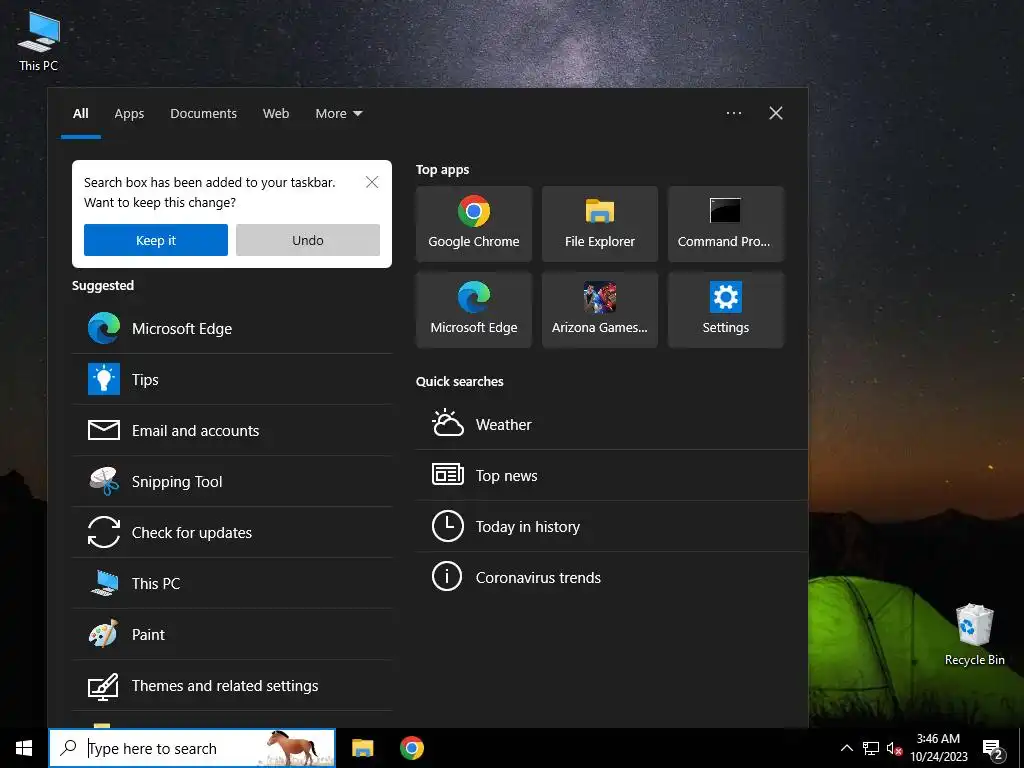The width and height of the screenshot is (1024, 768).
Task: Switch to the All tab
Action: pyautogui.click(x=80, y=114)
